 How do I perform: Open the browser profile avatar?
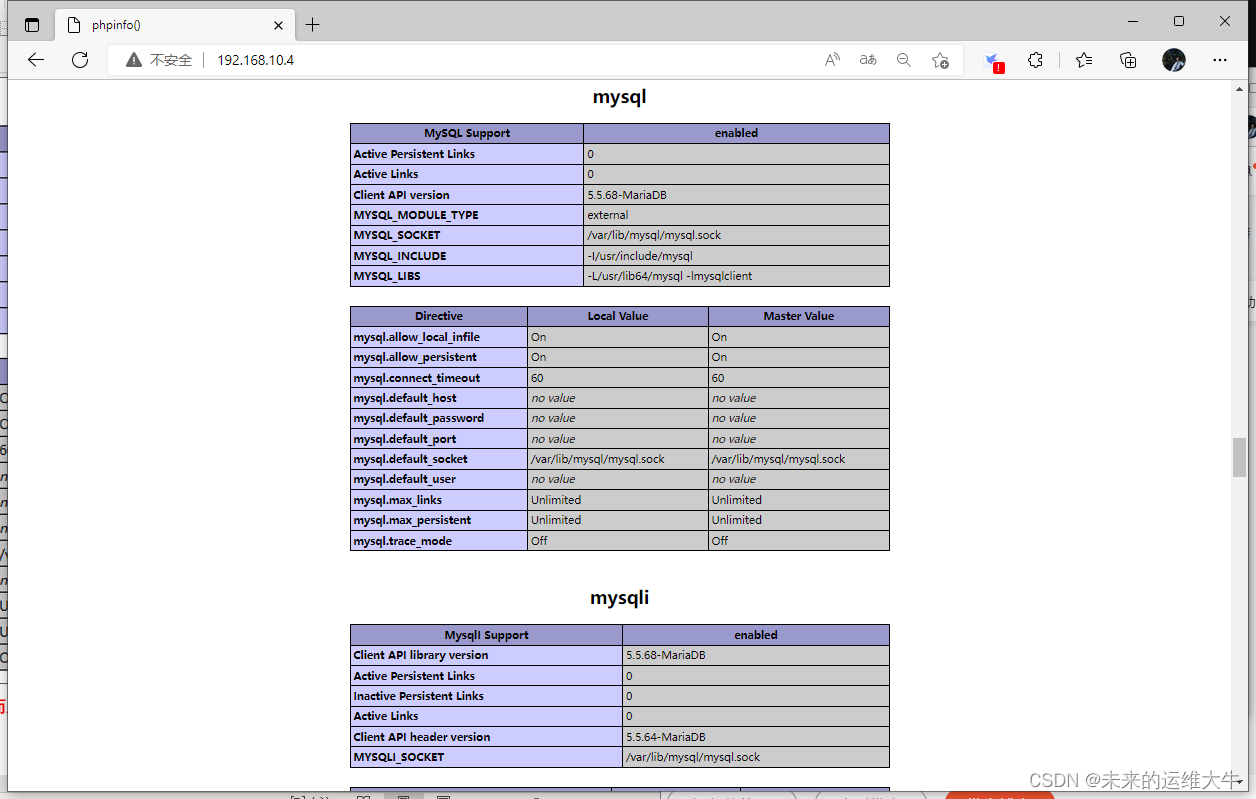pos(1174,60)
